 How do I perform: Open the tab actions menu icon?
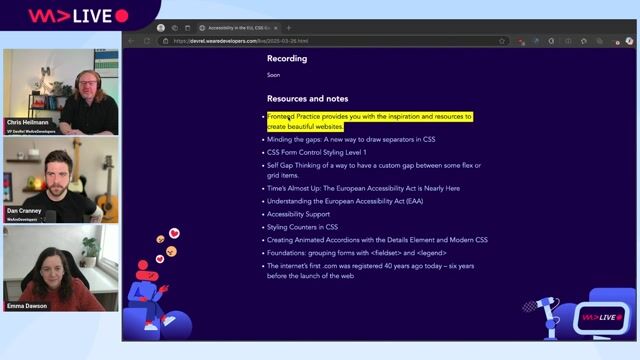[x=187, y=28]
